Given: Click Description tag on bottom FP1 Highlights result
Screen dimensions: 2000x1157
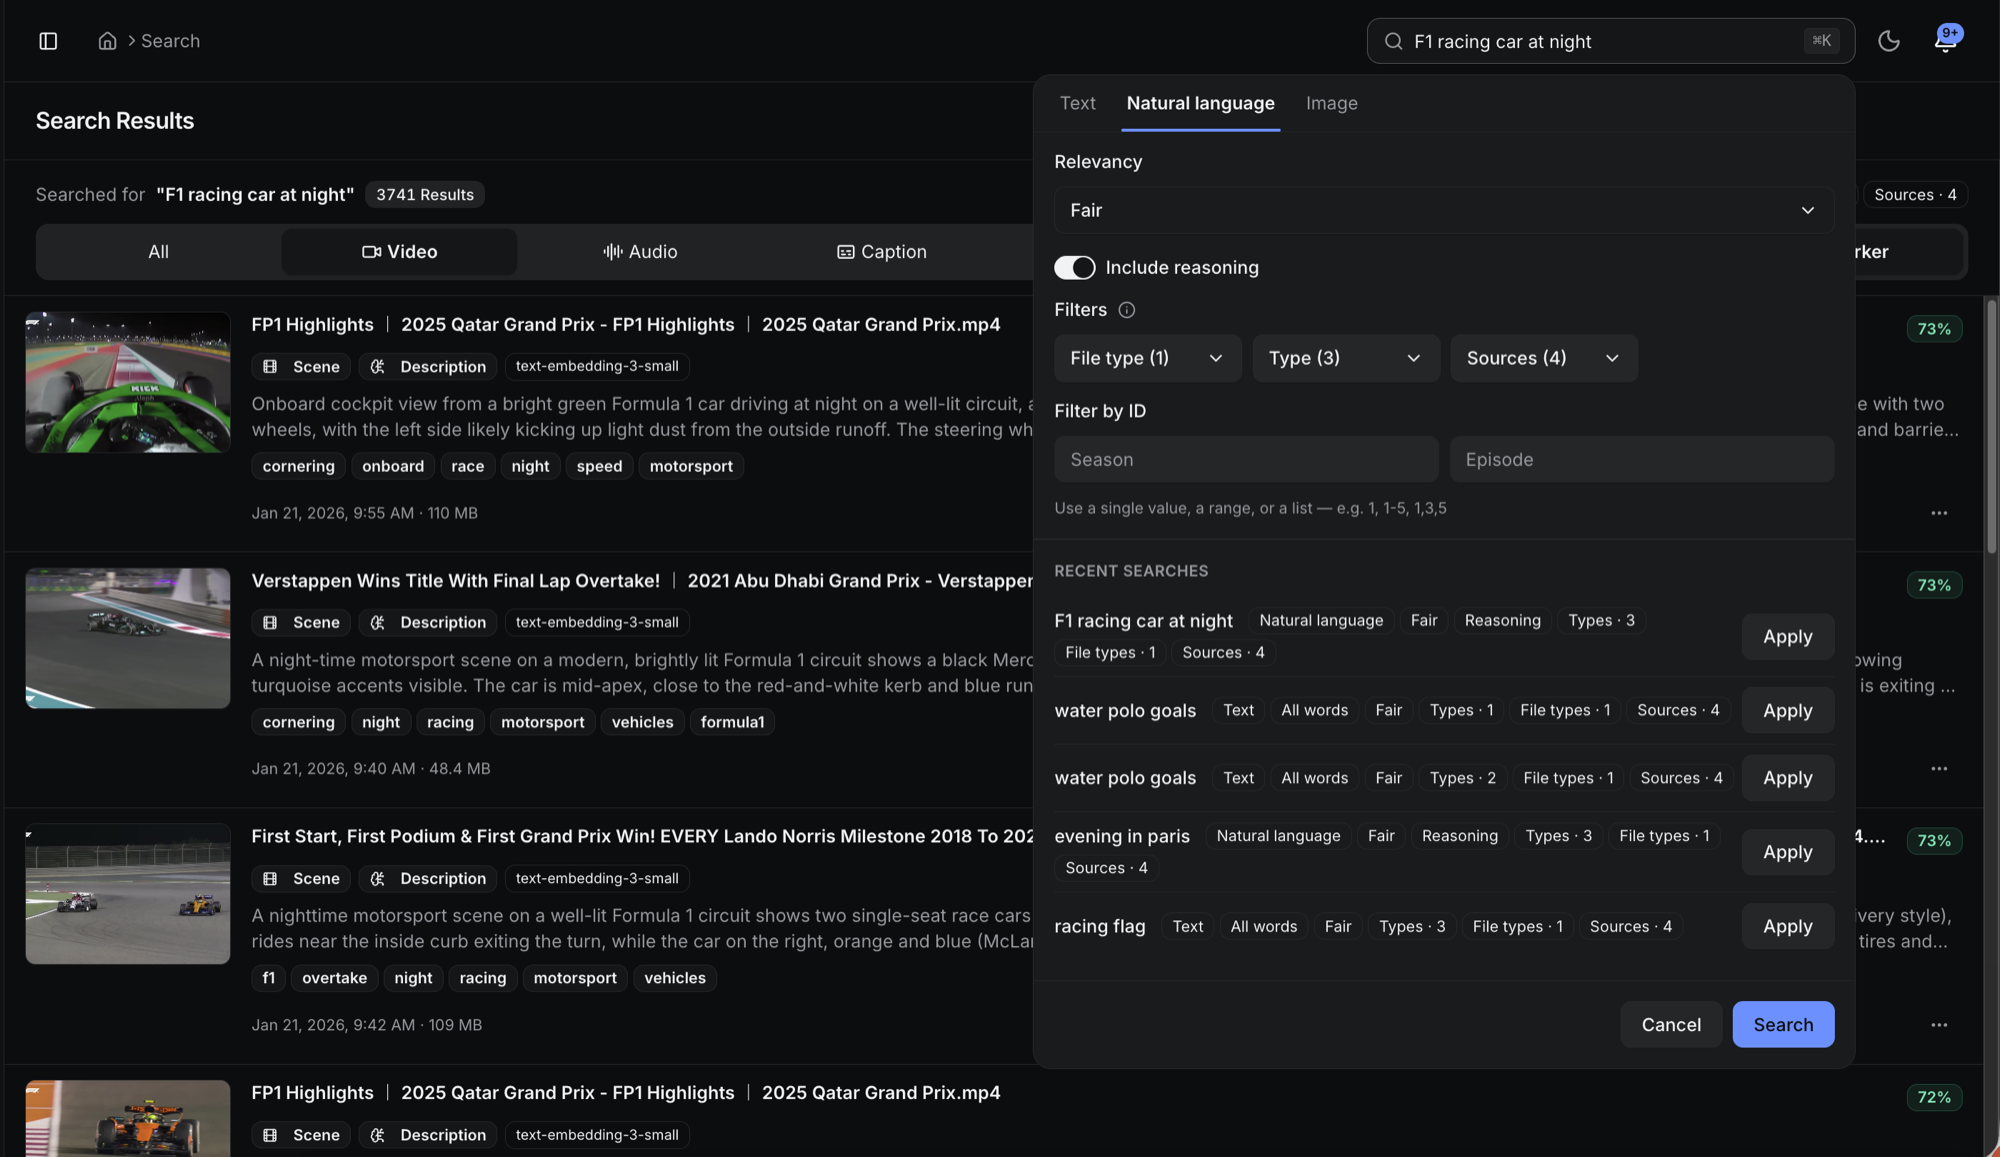Looking at the screenshot, I should pos(428,1135).
